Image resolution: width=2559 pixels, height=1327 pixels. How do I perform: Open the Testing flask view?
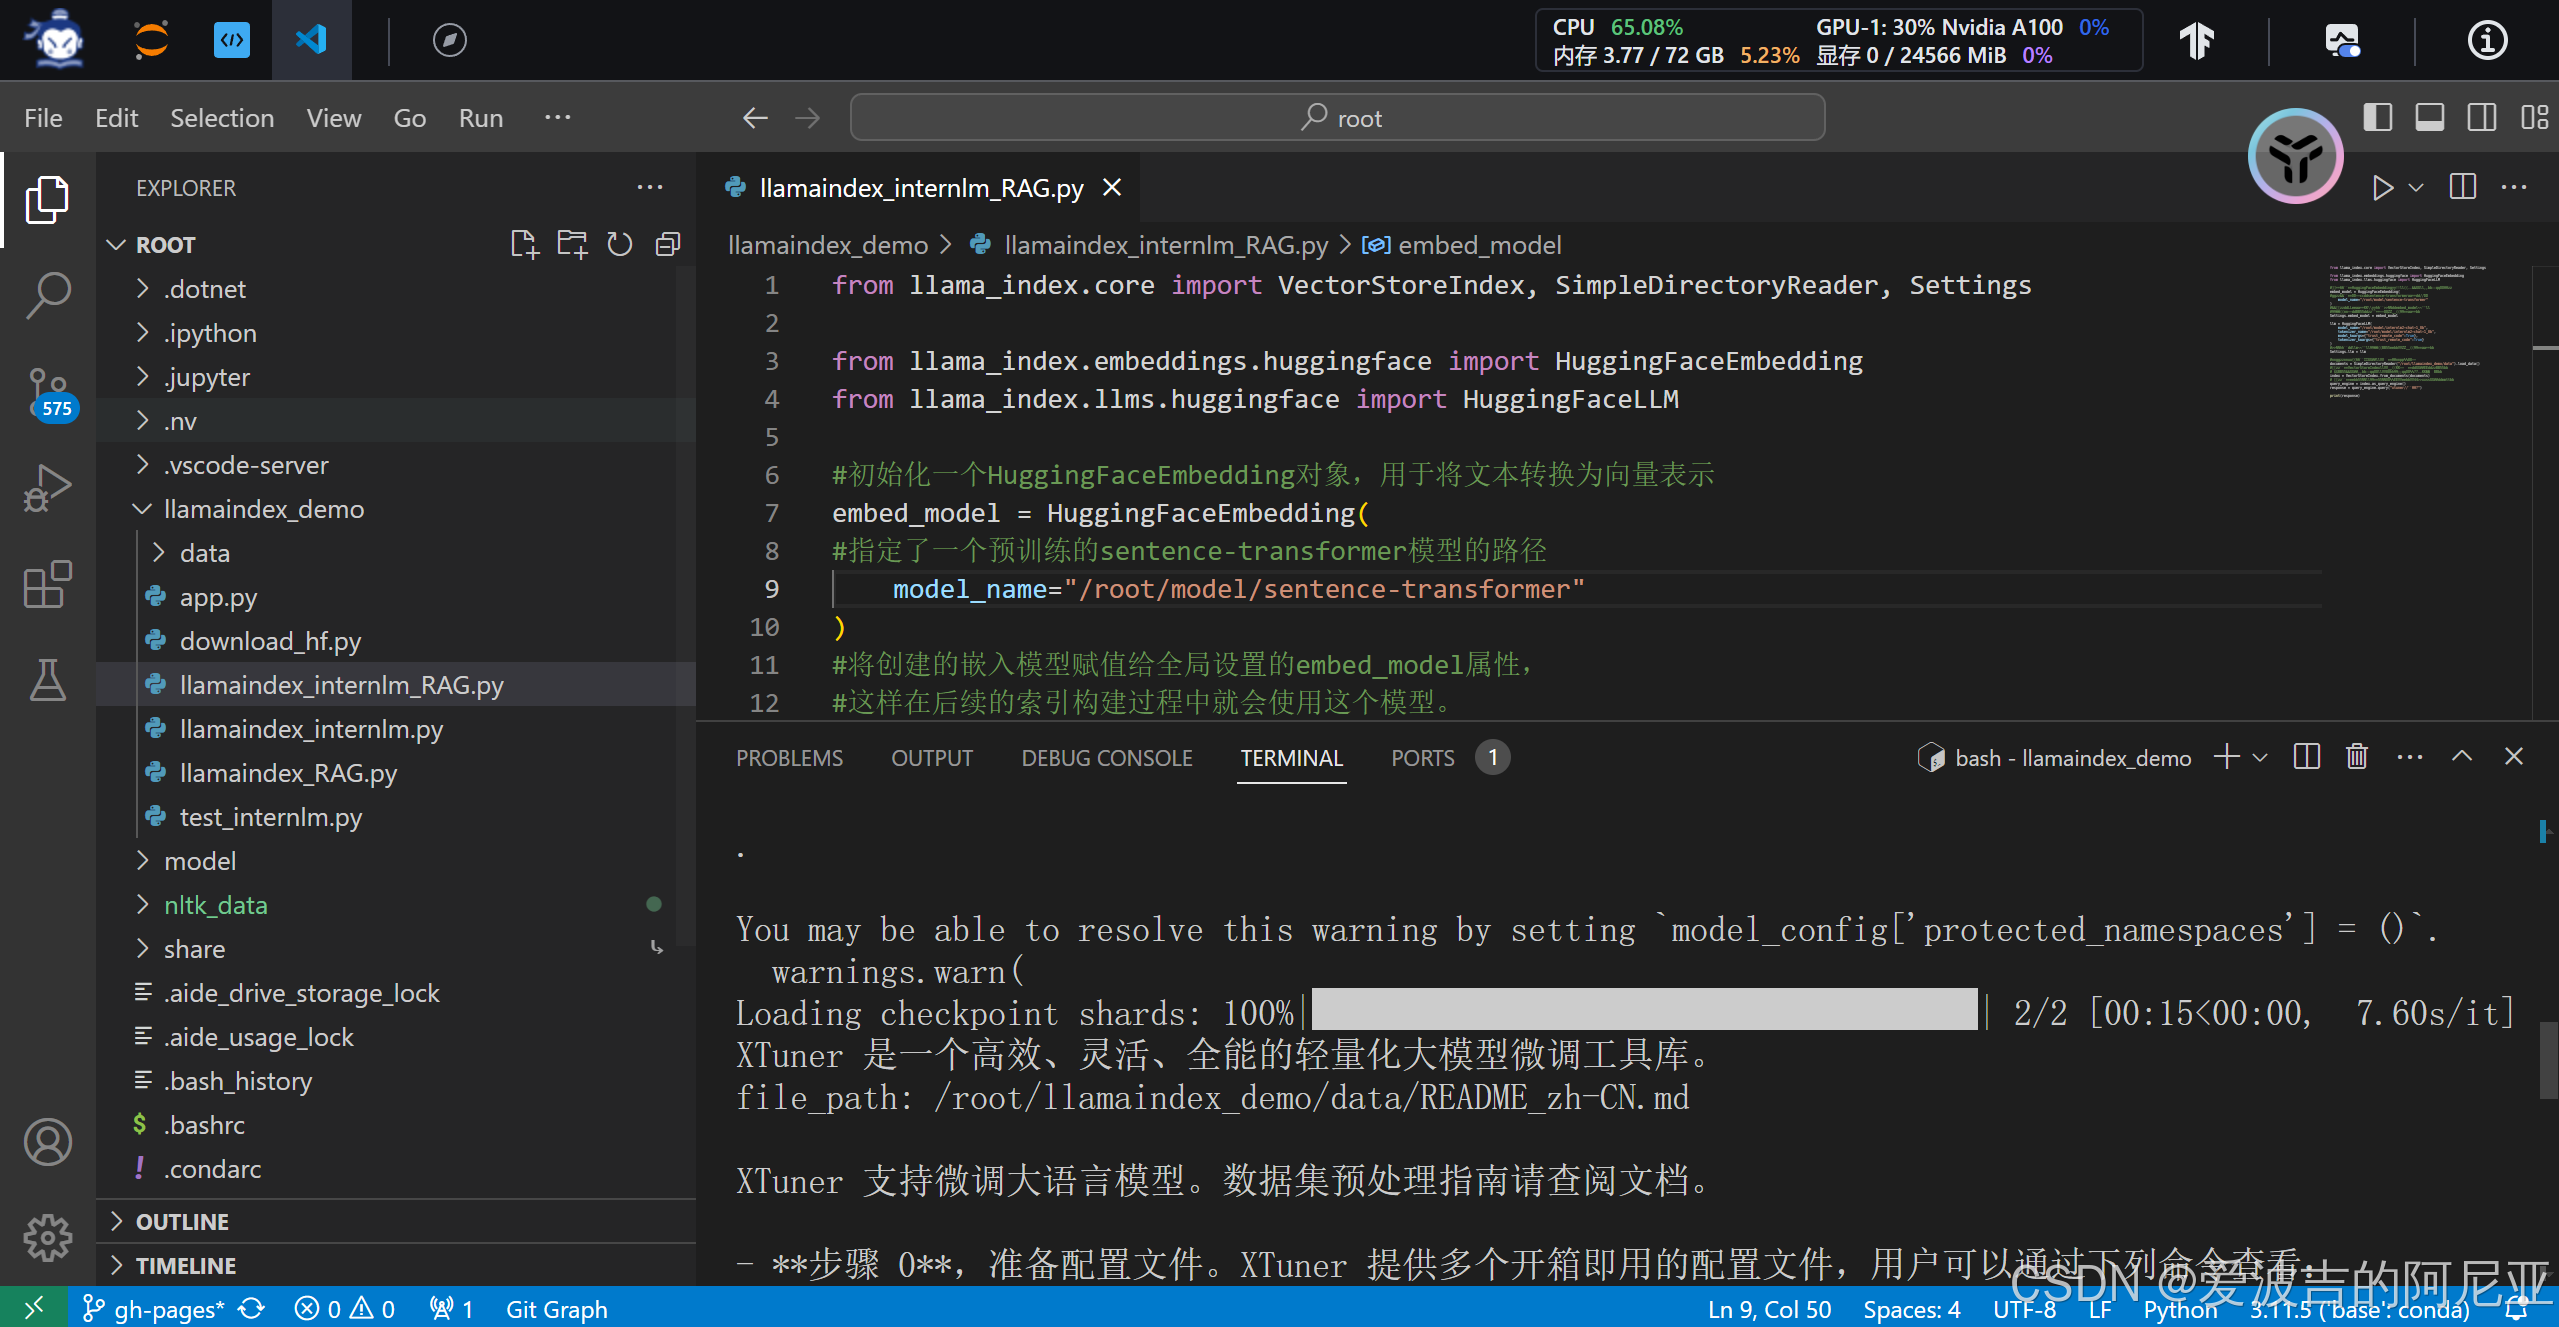(x=47, y=680)
